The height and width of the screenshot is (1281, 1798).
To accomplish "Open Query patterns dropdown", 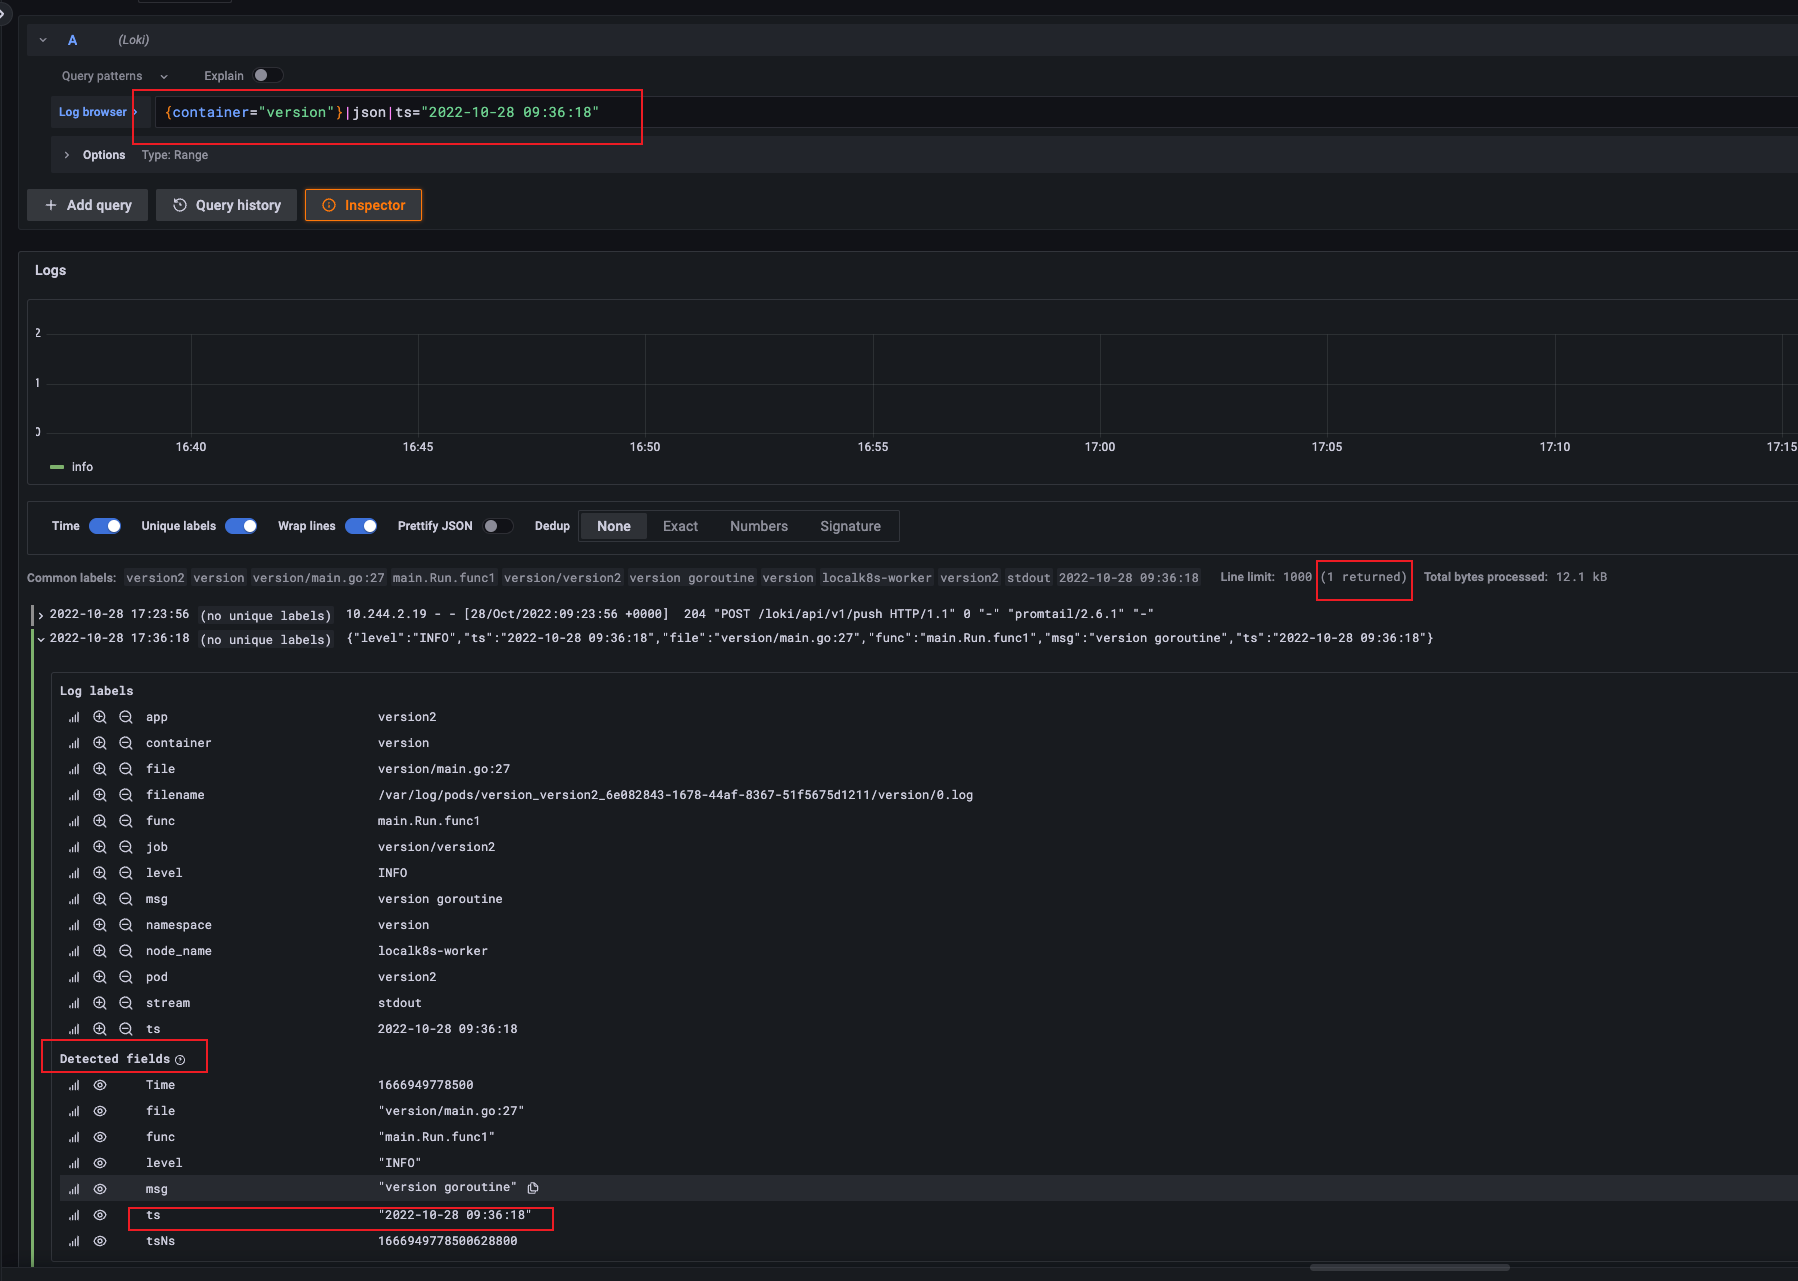I will tap(114, 76).
